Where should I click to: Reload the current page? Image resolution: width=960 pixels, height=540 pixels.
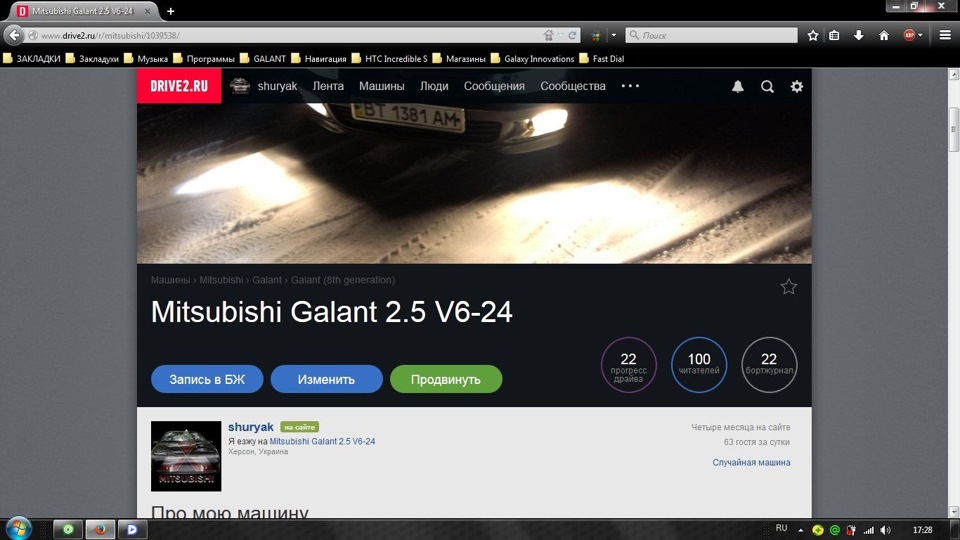point(572,36)
